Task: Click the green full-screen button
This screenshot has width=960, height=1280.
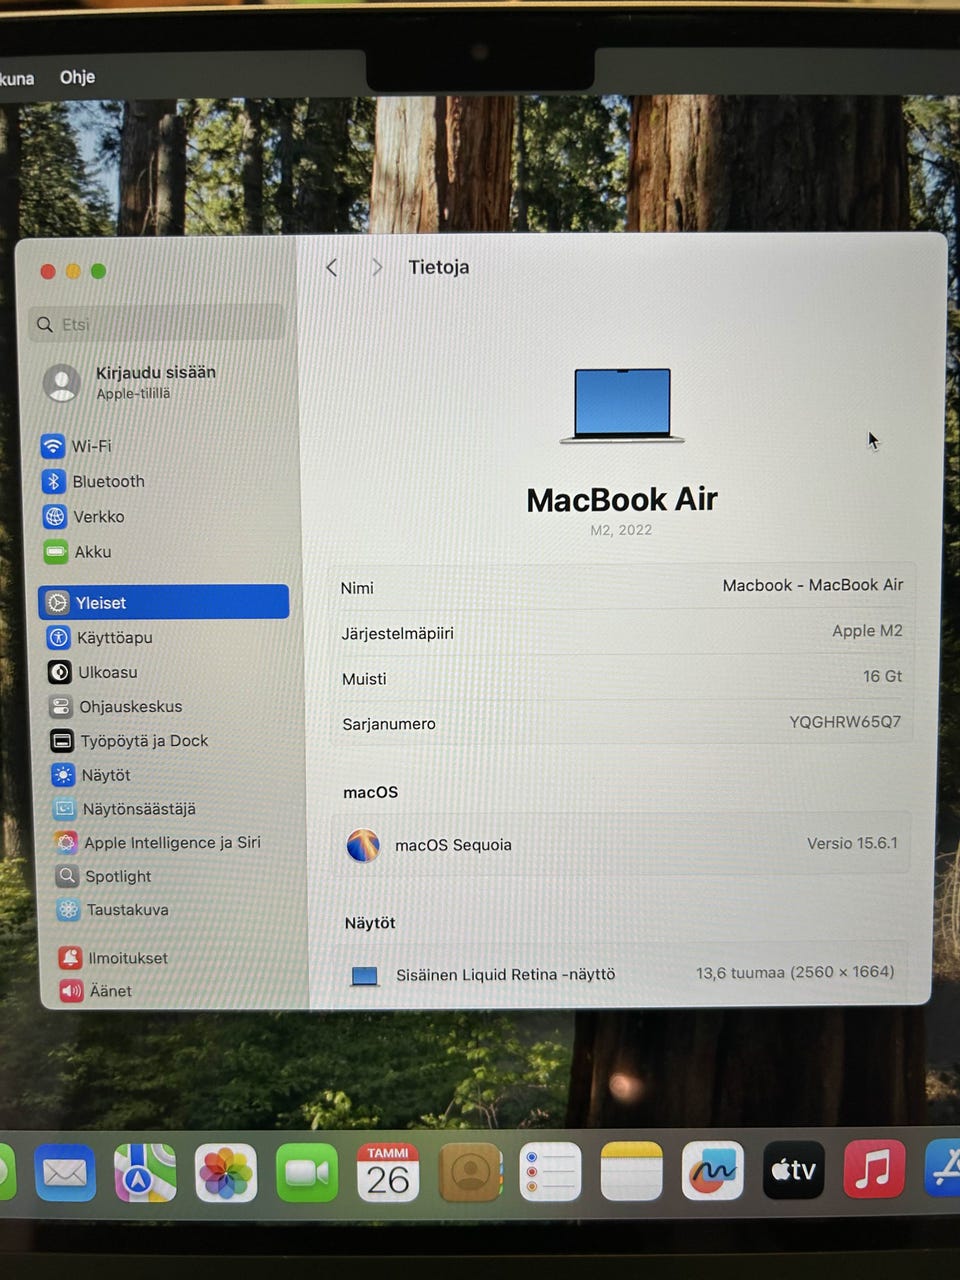Action: (98, 271)
